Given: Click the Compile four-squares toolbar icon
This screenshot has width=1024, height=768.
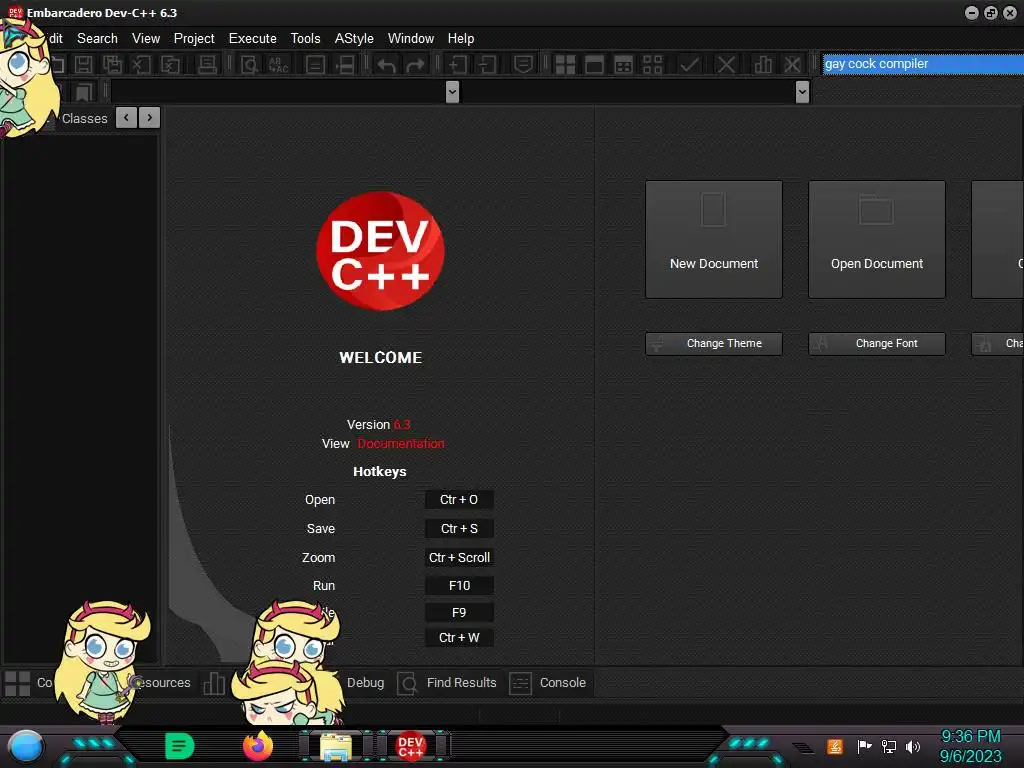Looking at the screenshot, I should (565, 65).
